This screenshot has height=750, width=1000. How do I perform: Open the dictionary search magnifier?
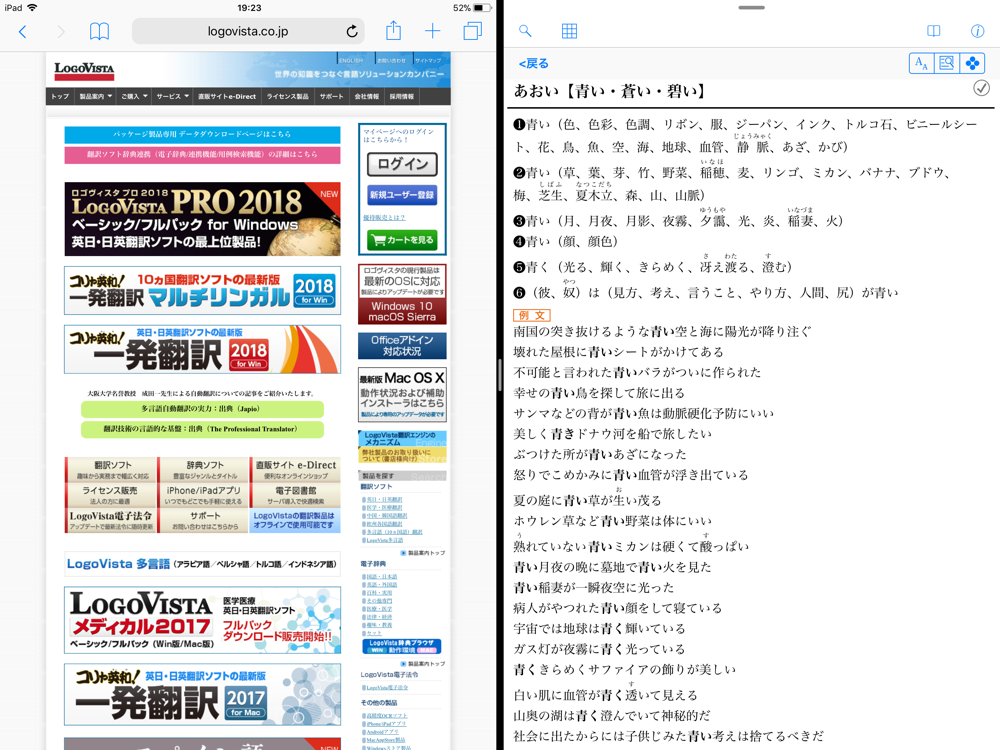click(x=525, y=31)
